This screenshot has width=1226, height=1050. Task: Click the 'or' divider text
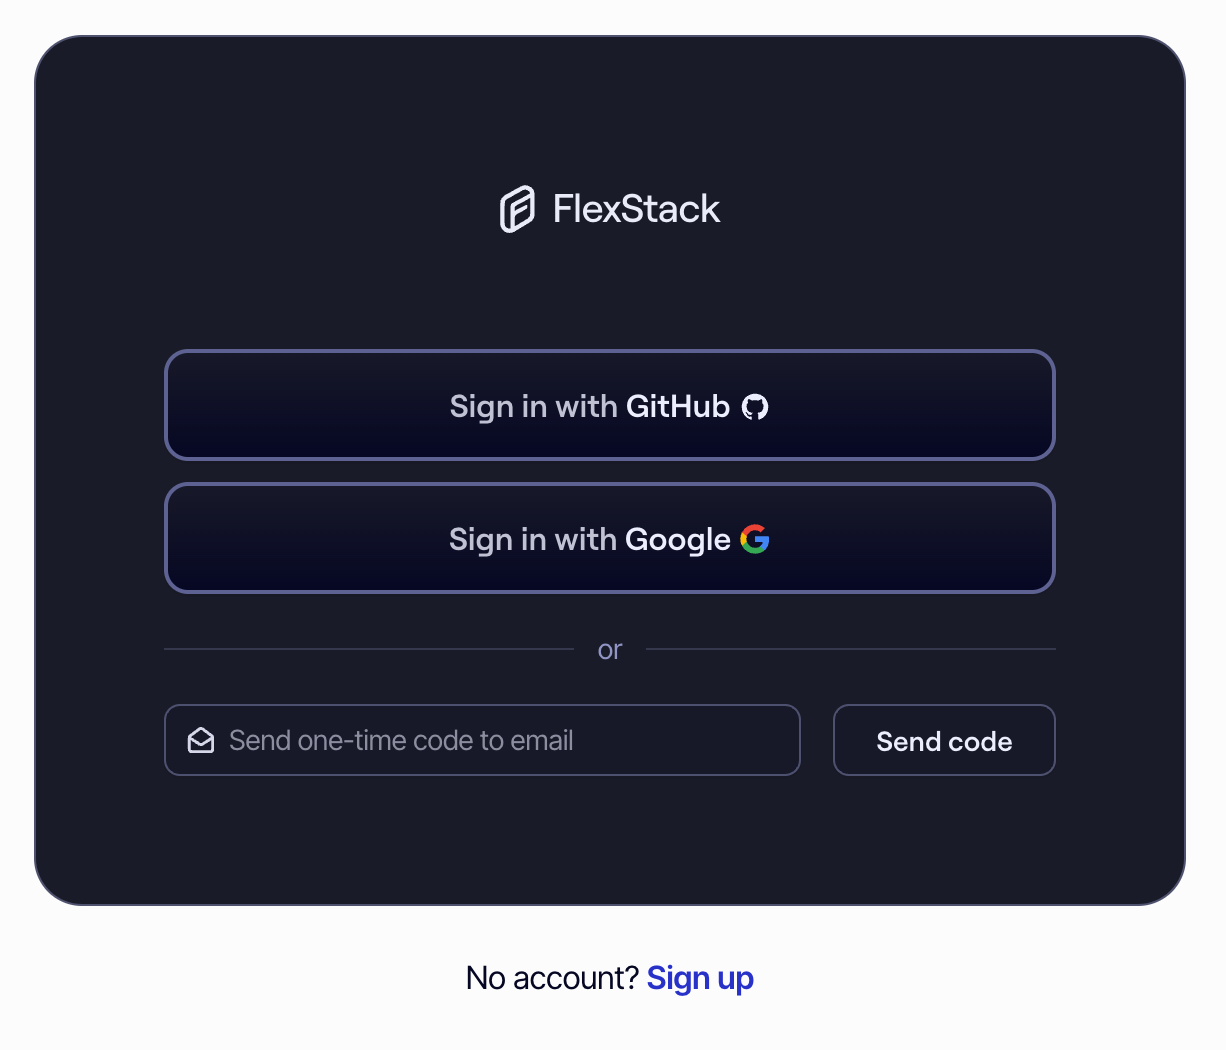point(610,649)
